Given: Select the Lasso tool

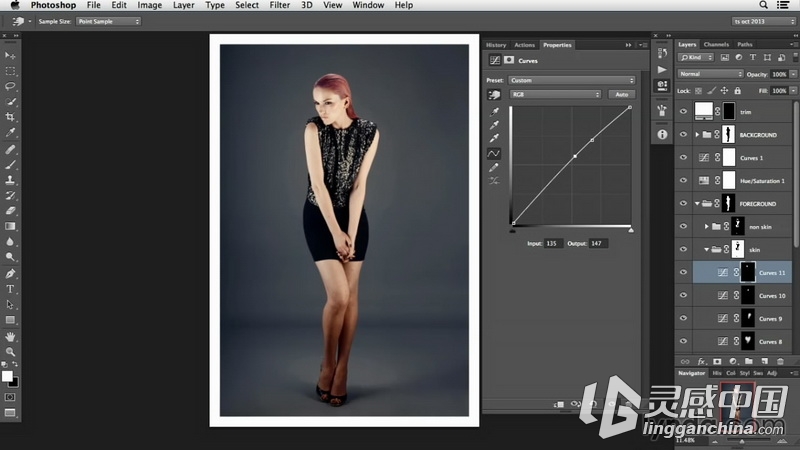Looking at the screenshot, I should pos(10,86).
